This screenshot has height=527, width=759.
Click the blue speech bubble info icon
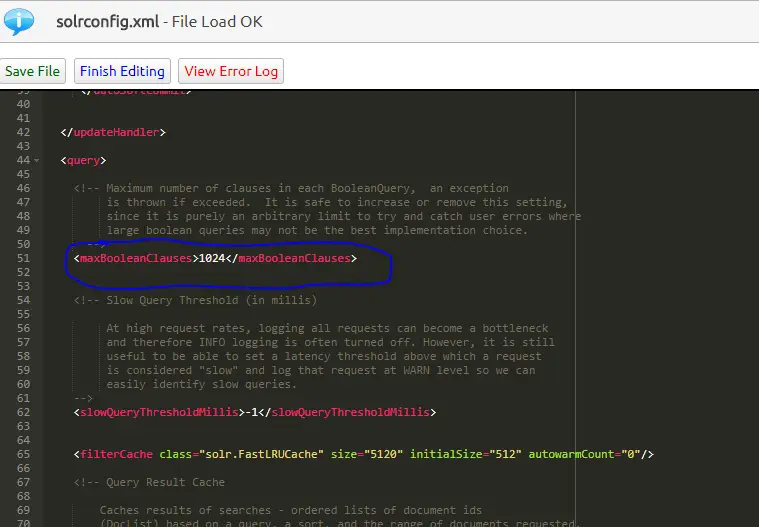click(20, 20)
